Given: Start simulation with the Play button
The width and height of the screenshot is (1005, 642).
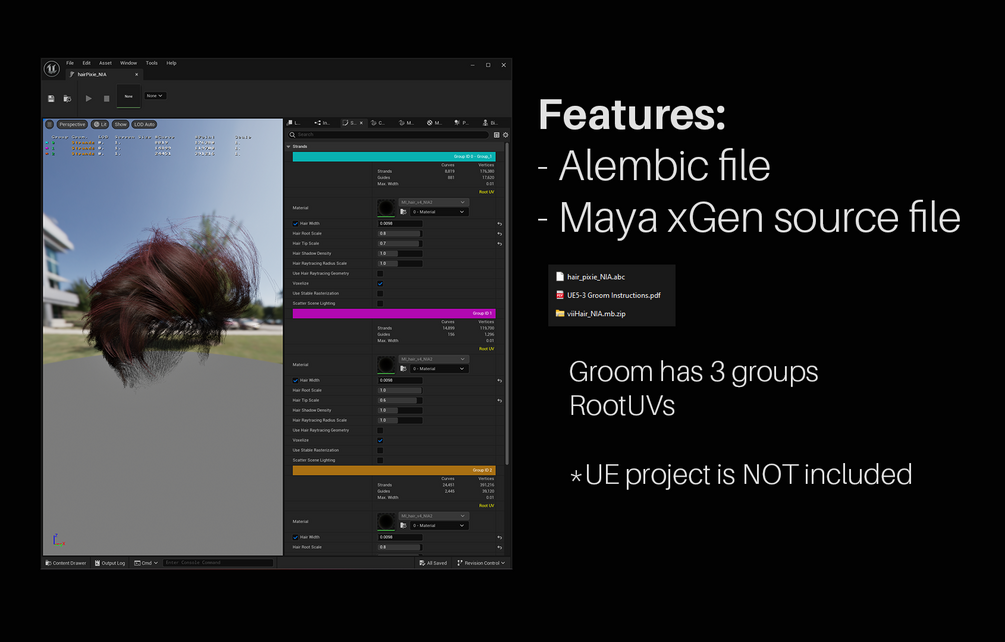Looking at the screenshot, I should click(x=88, y=98).
